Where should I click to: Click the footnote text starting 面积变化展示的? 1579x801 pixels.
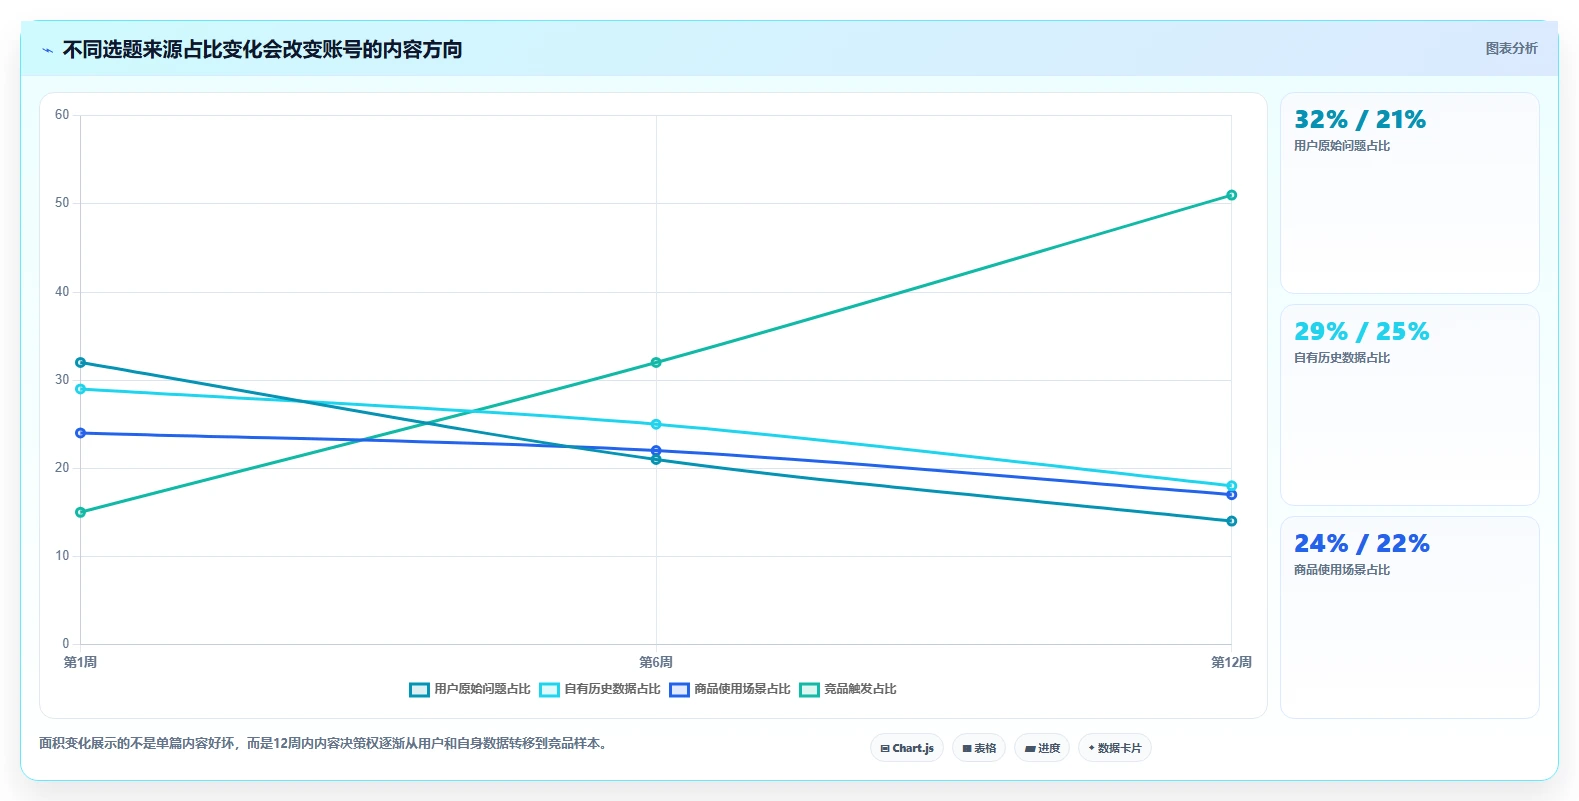point(325,743)
